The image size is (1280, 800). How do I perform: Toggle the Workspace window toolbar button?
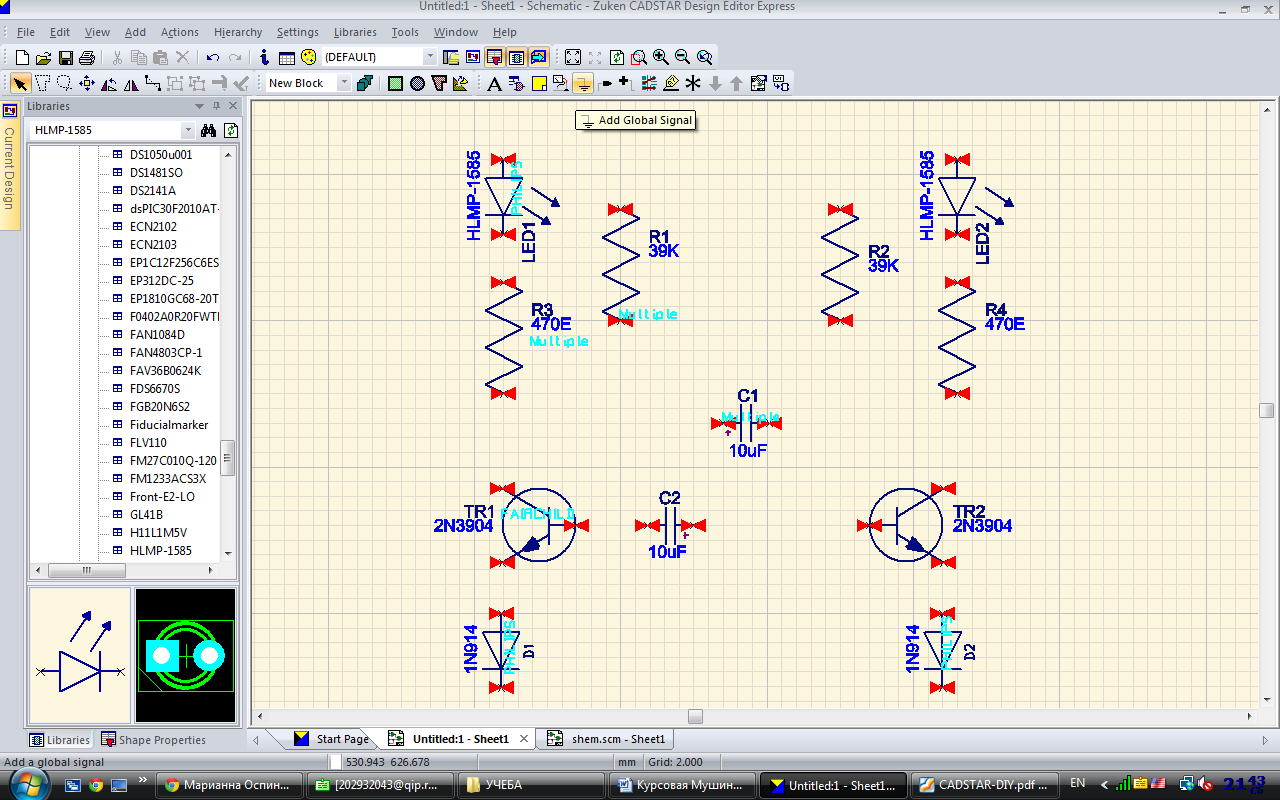(451, 58)
